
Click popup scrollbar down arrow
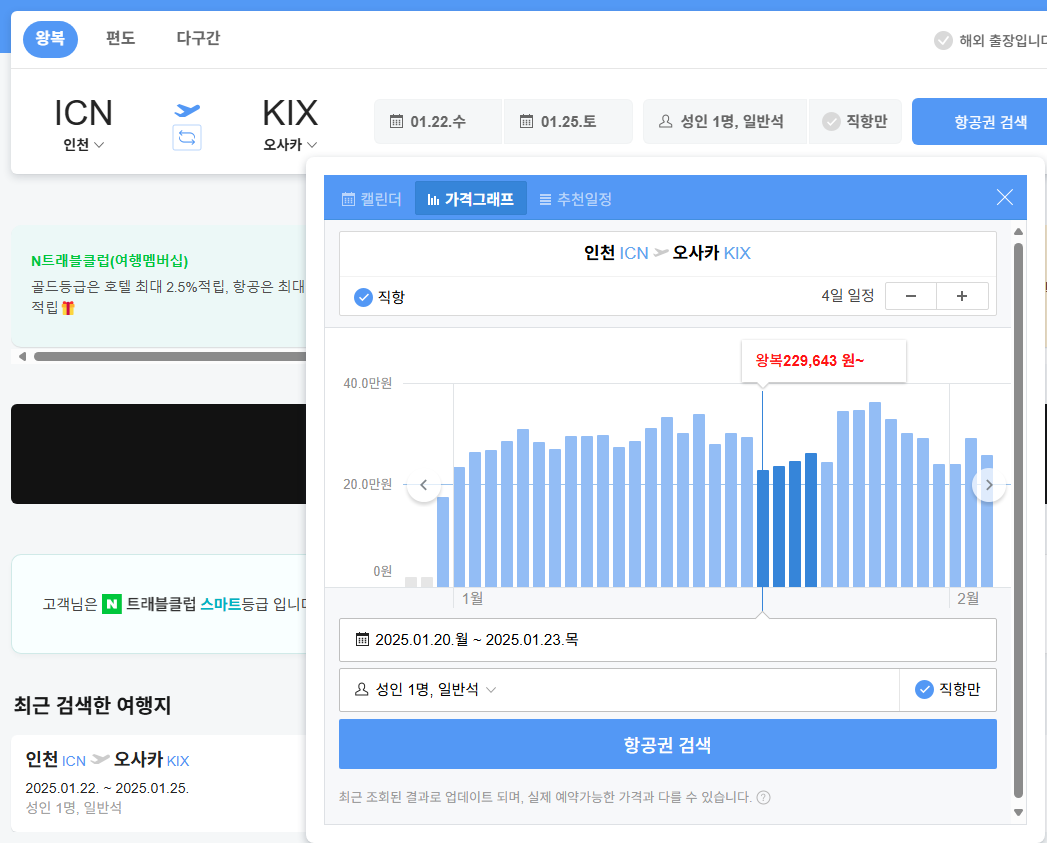(1018, 812)
